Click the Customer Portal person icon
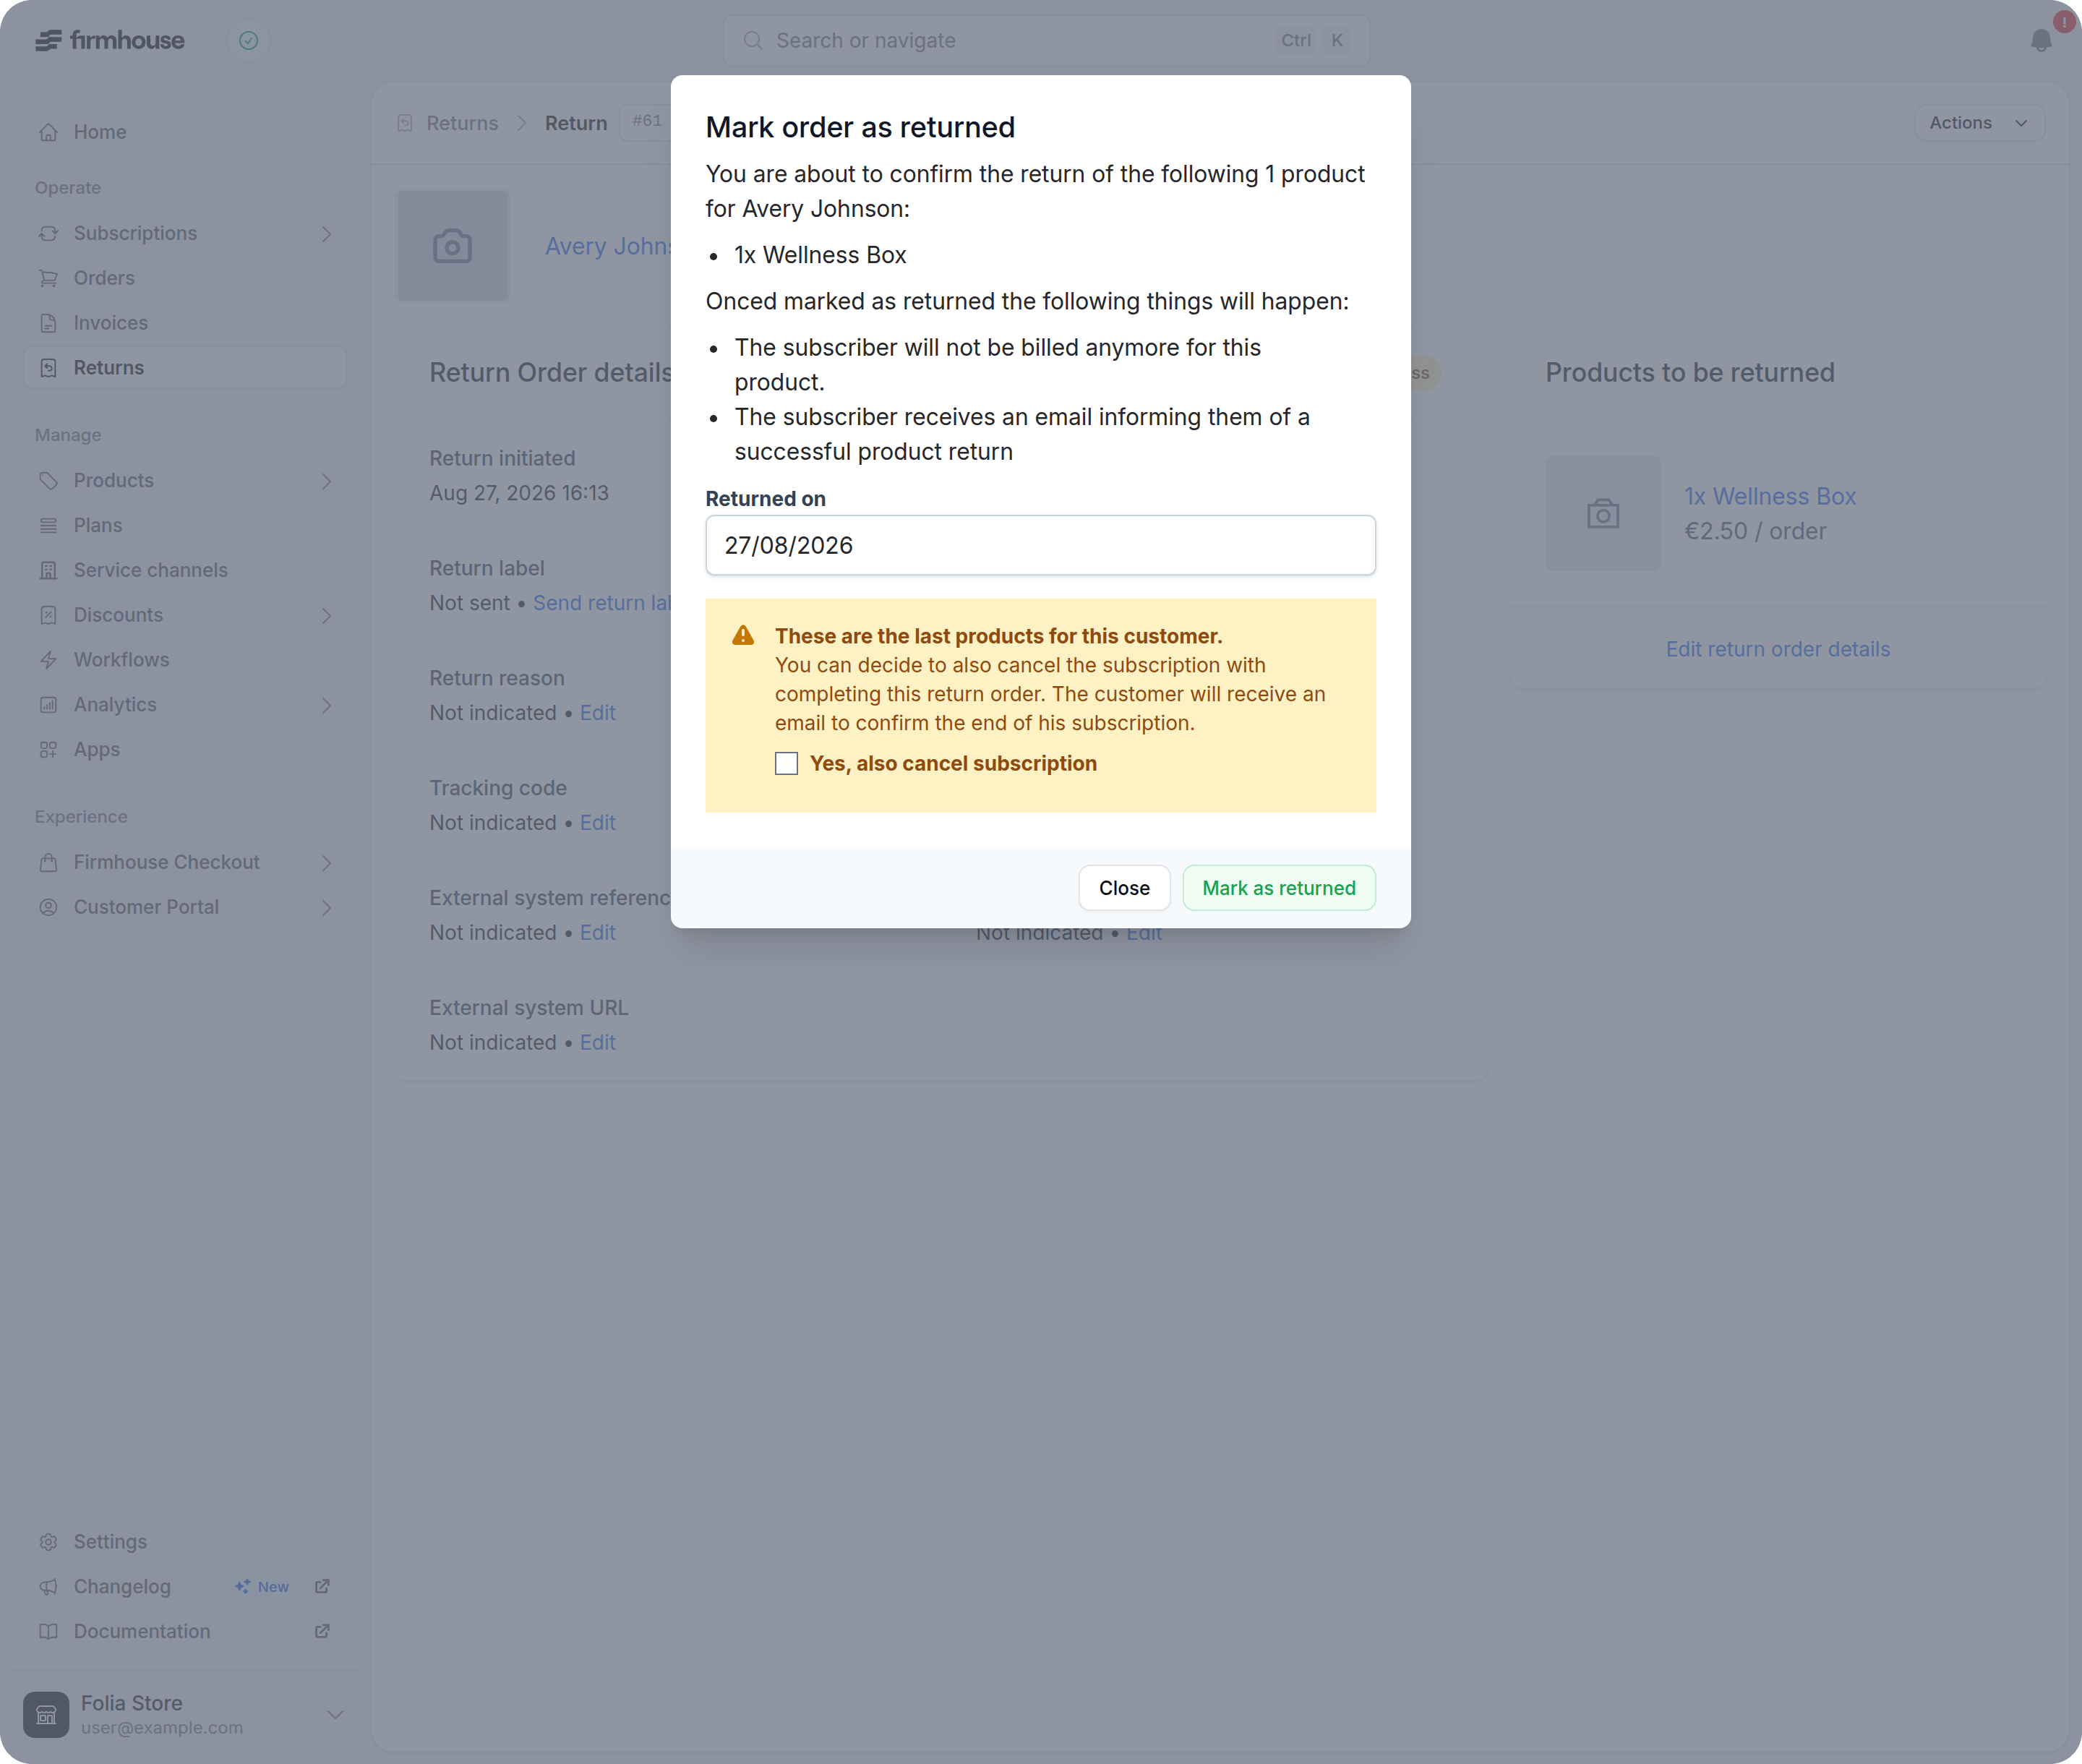 coord(48,907)
